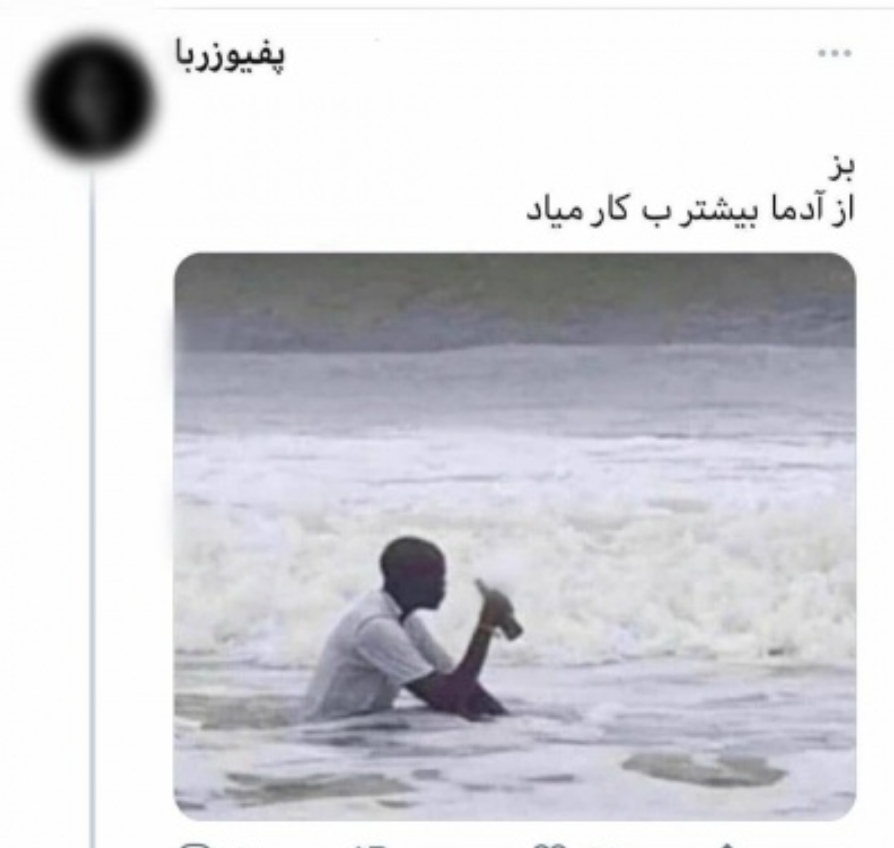Click the tweet line از آدما بیشتر ب کار میاد
This screenshot has height=848, width=894.
(690, 210)
